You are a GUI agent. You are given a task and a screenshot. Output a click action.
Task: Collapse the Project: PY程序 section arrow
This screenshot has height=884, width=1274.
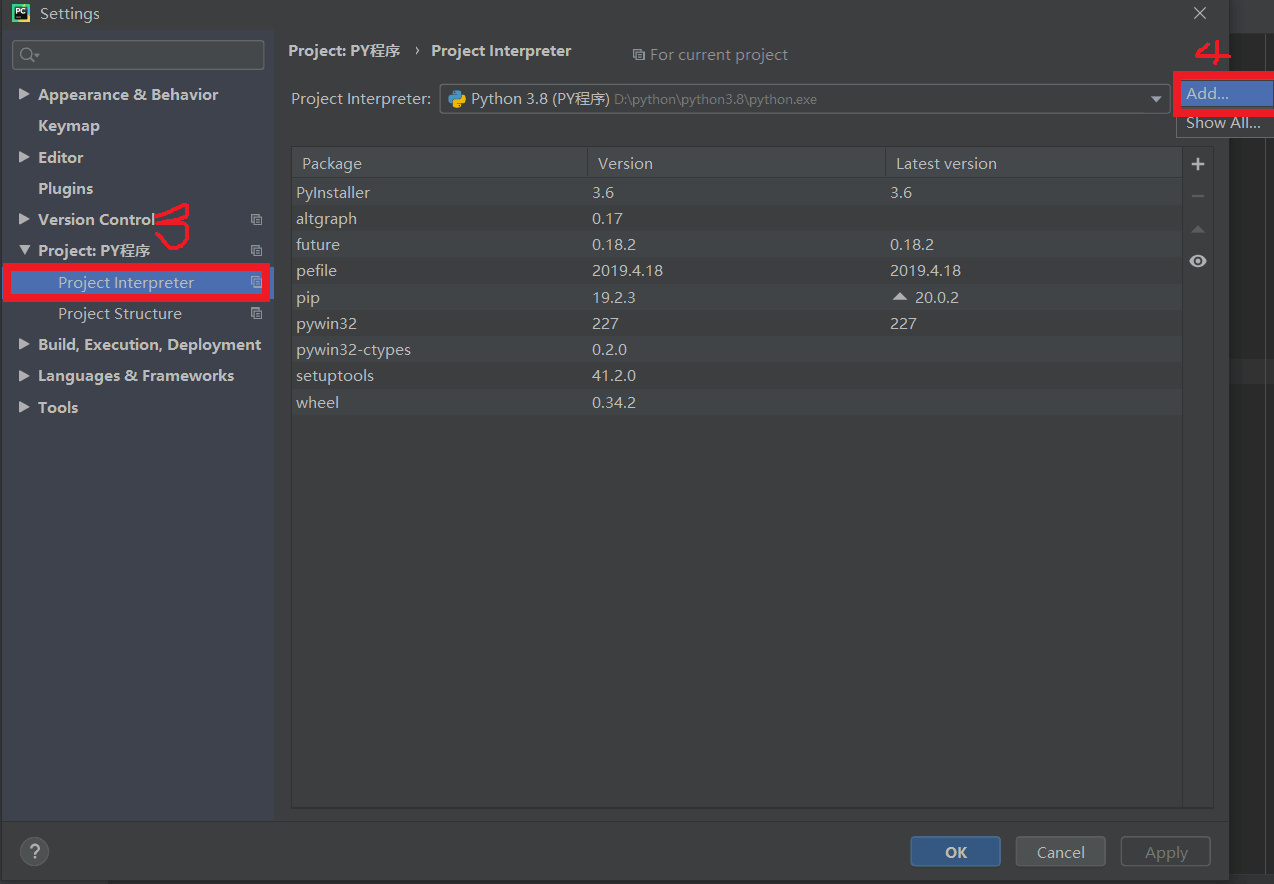point(24,250)
